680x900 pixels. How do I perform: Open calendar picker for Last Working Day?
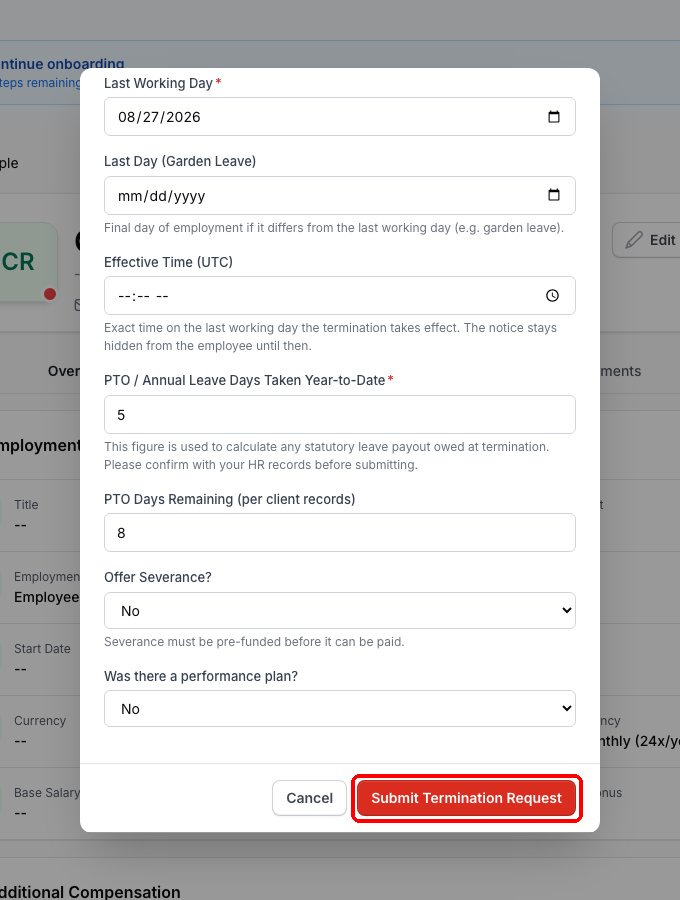[553, 117]
